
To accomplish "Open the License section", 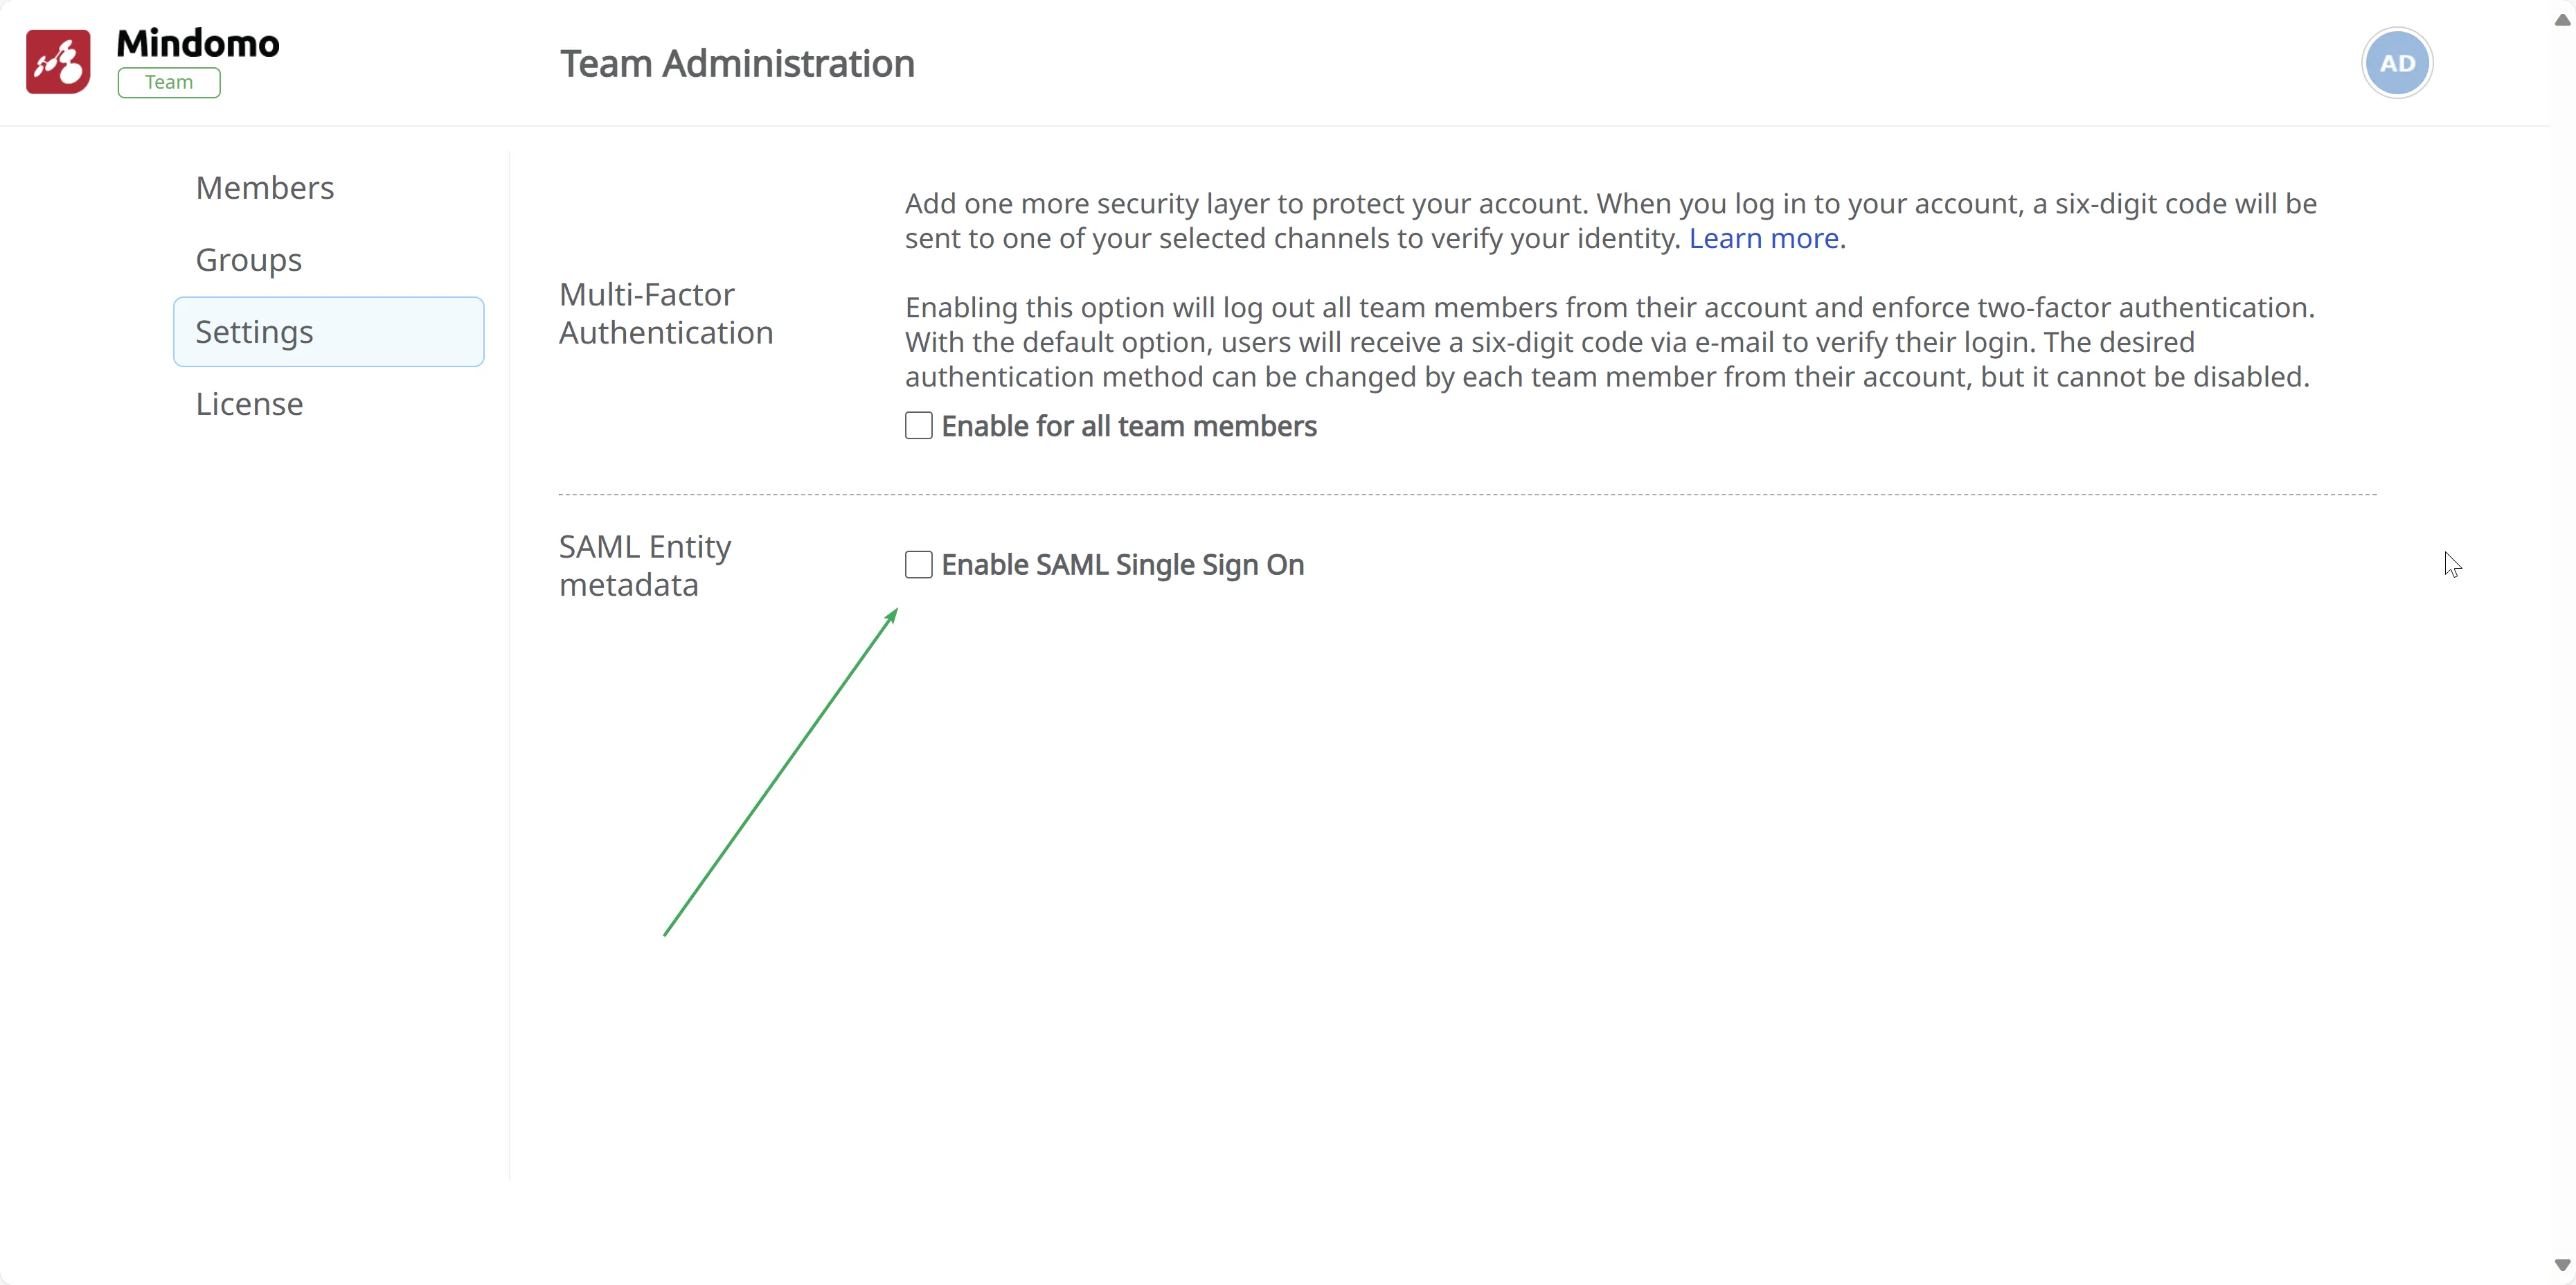I will coord(249,404).
